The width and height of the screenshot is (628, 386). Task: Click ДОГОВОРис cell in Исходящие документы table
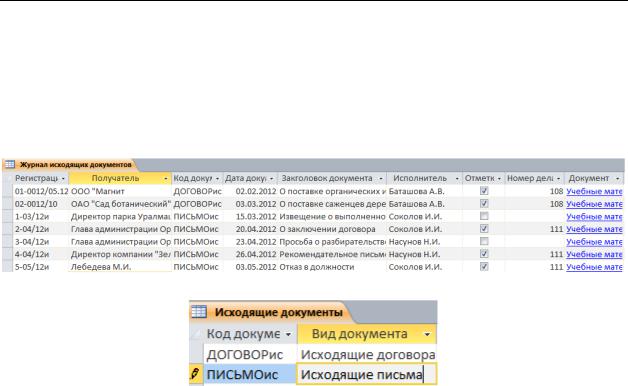pyautogui.click(x=250, y=354)
